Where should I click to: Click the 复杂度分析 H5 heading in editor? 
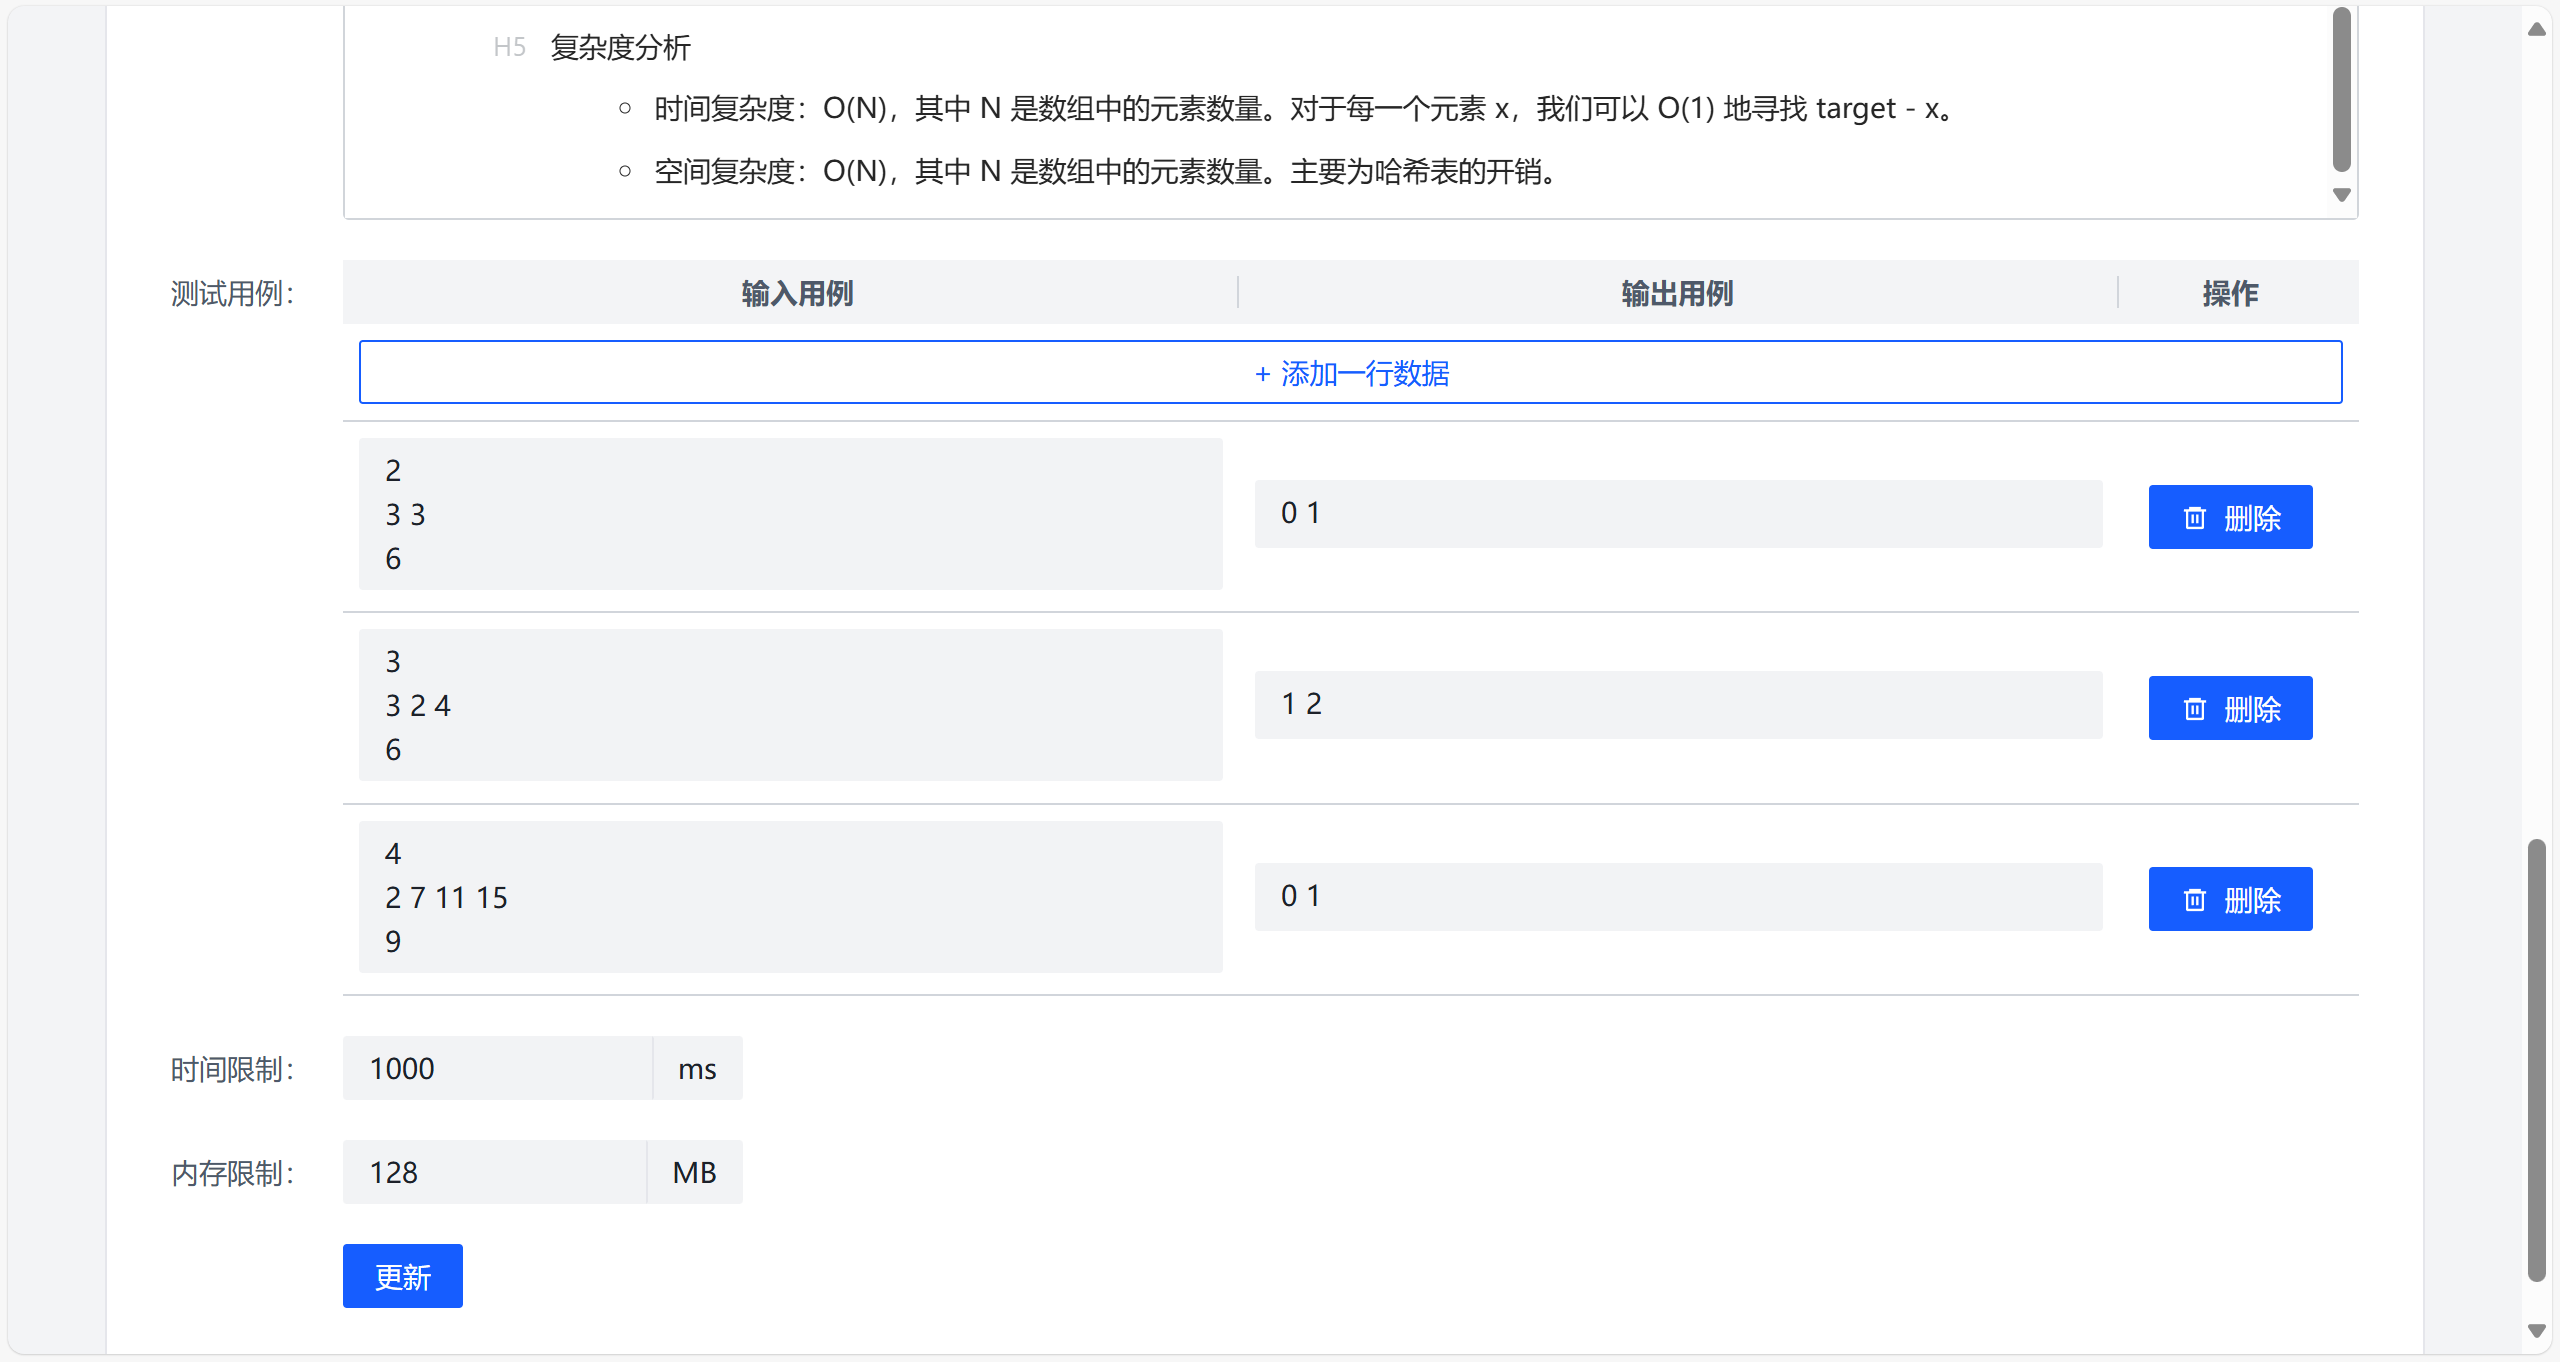pos(620,47)
